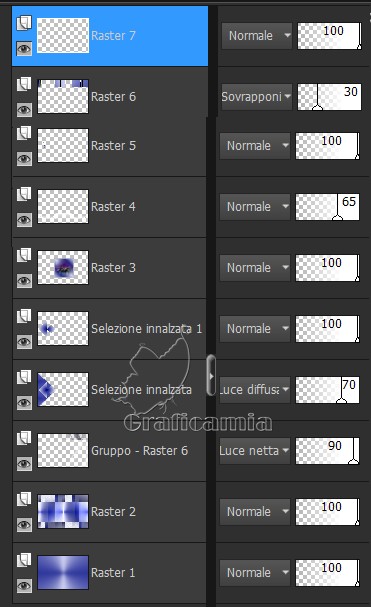Open the Luce netta blend mode dropdown
The width and height of the screenshot is (371, 607).
click(x=254, y=451)
